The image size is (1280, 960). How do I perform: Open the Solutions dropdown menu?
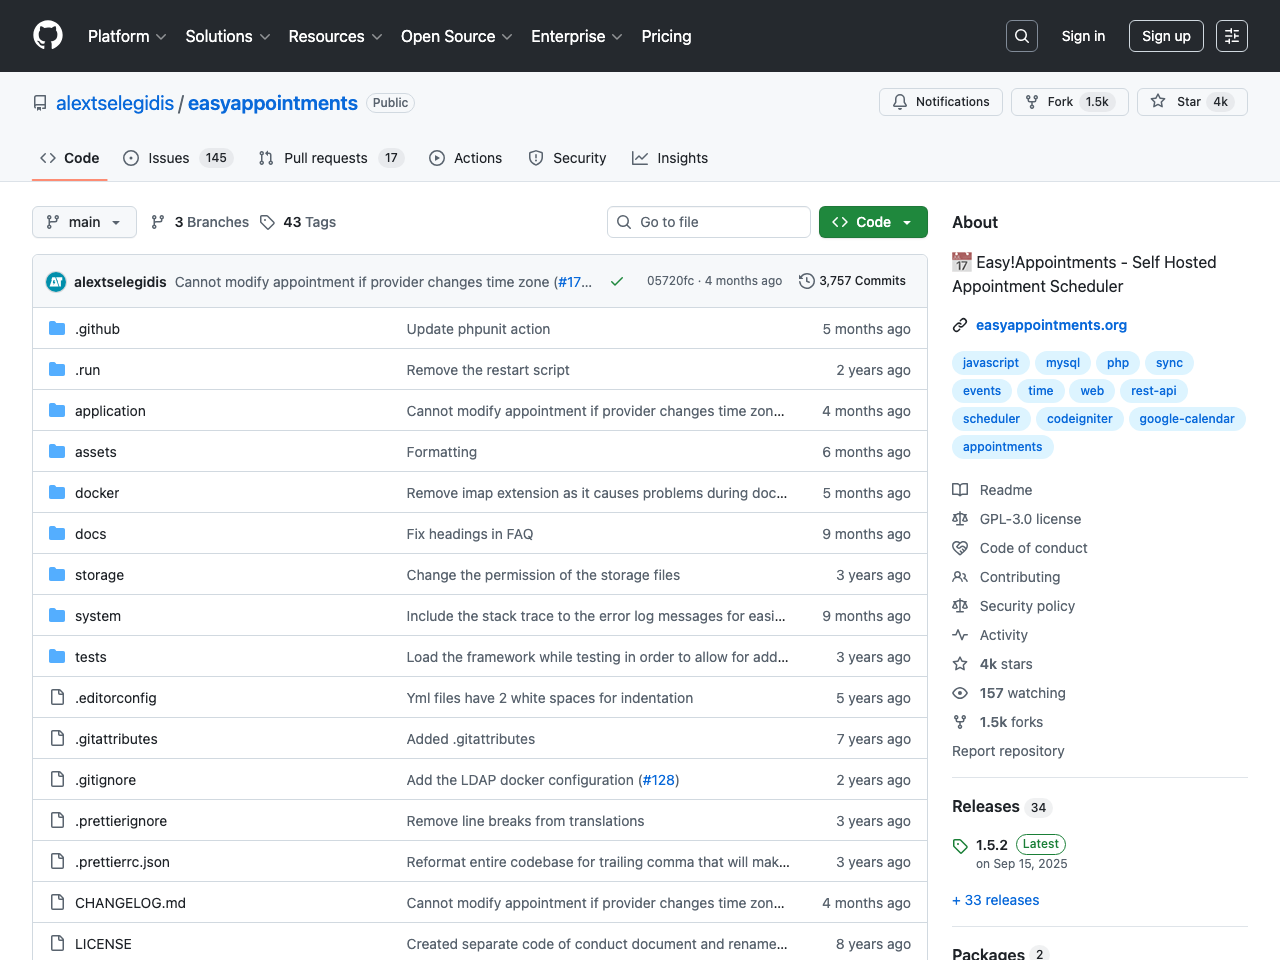[227, 36]
